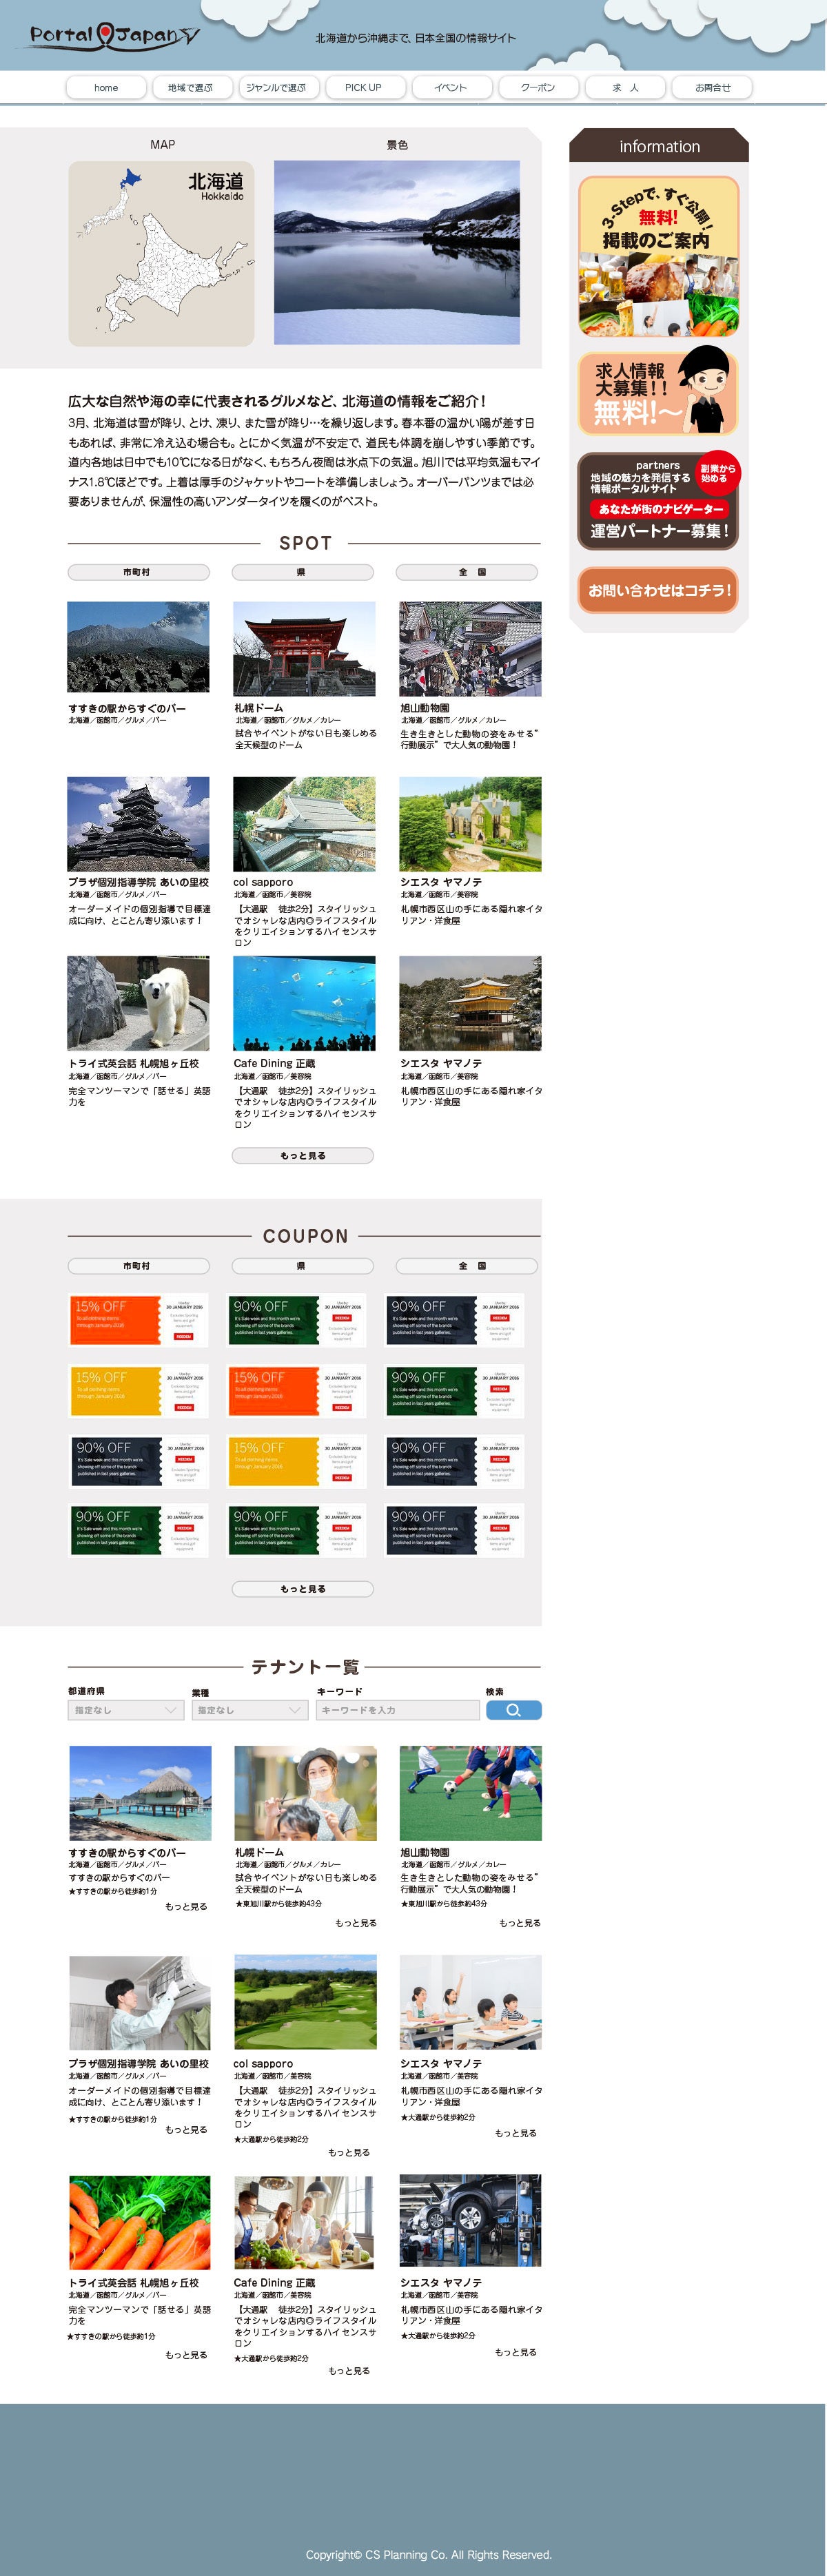Open 運営パートナー募集 partners banner
827x2576 pixels.
(658, 501)
